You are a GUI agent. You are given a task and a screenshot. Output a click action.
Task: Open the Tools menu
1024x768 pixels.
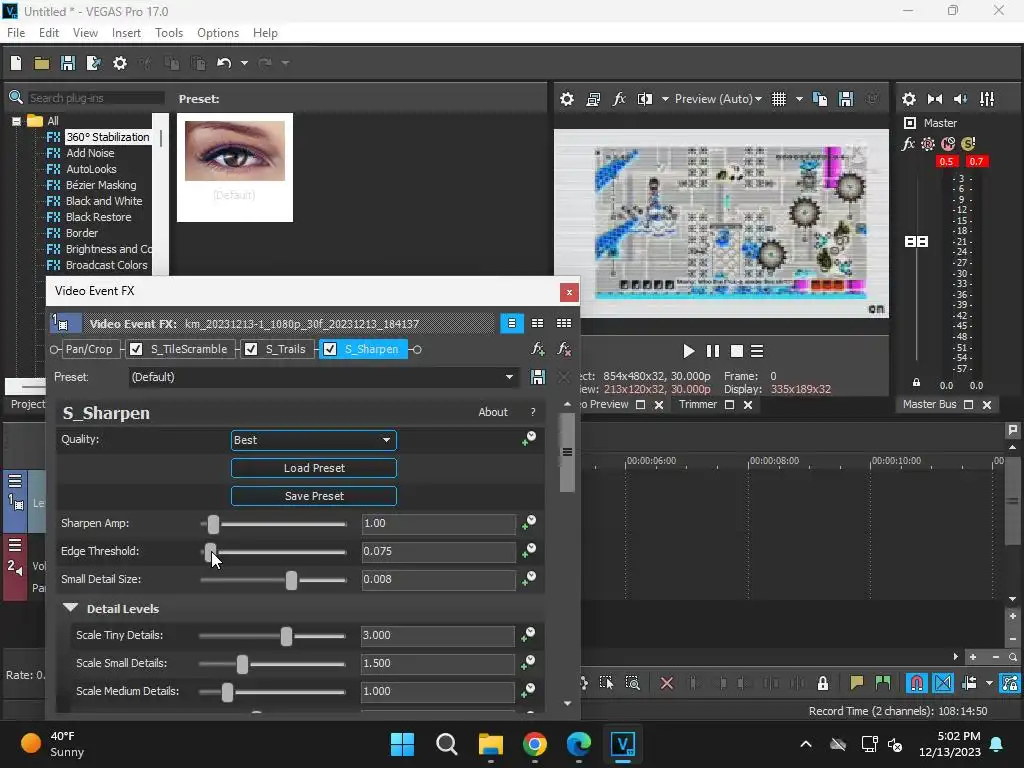click(x=168, y=33)
